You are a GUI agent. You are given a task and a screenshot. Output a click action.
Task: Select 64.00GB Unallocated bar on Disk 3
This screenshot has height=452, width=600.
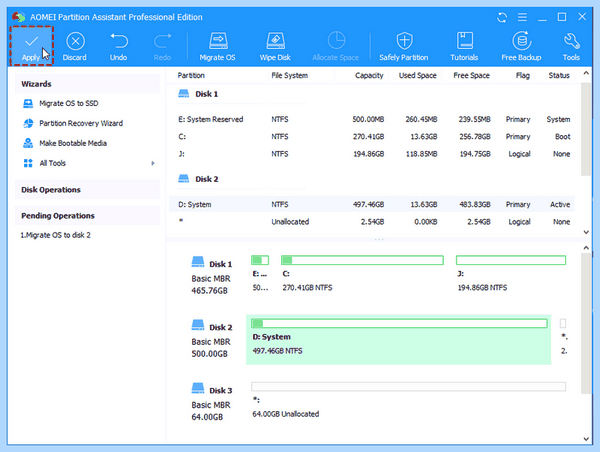[408, 387]
